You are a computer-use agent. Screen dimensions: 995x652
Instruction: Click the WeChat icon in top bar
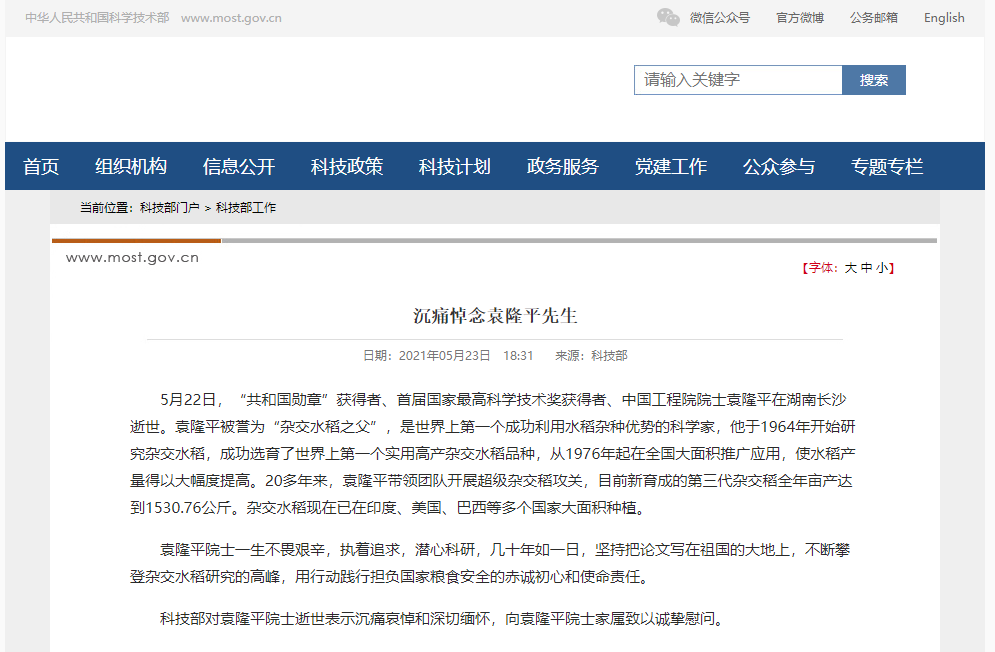668,17
